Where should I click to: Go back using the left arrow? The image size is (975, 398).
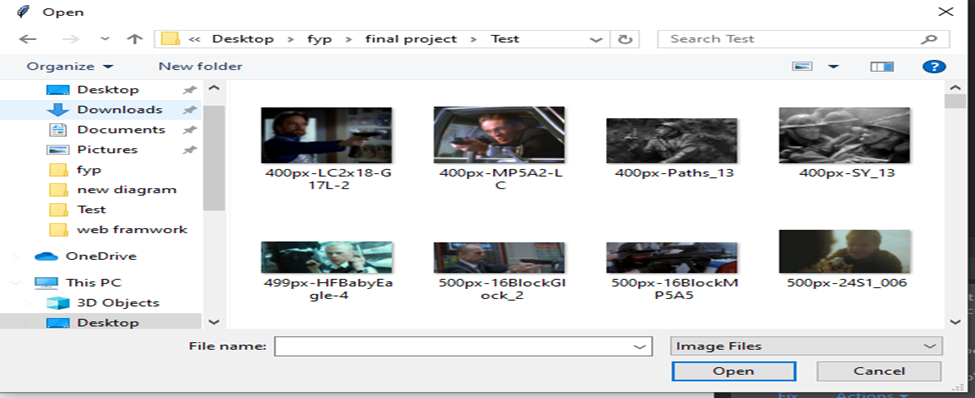pos(27,39)
